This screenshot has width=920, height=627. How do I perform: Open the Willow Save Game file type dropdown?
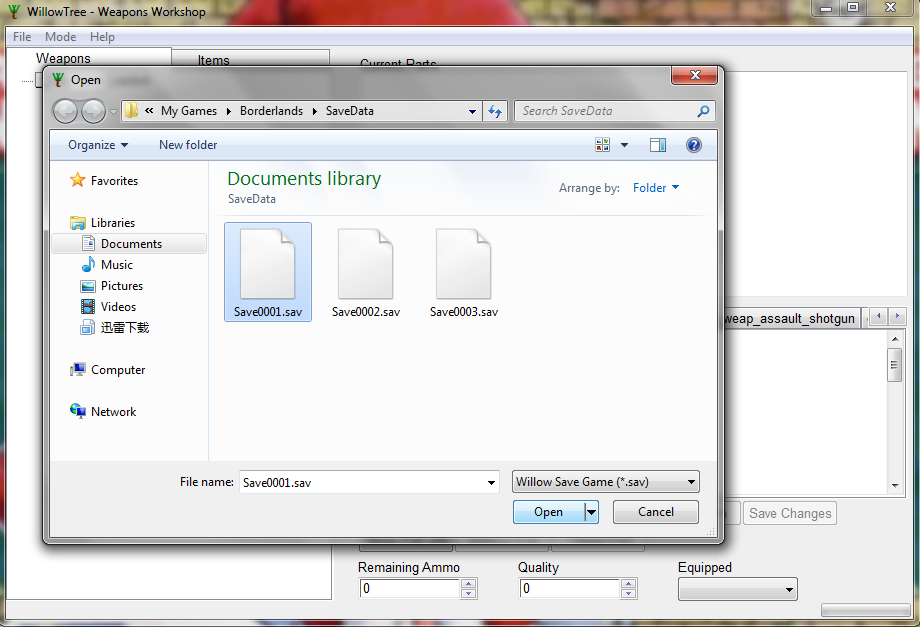606,482
